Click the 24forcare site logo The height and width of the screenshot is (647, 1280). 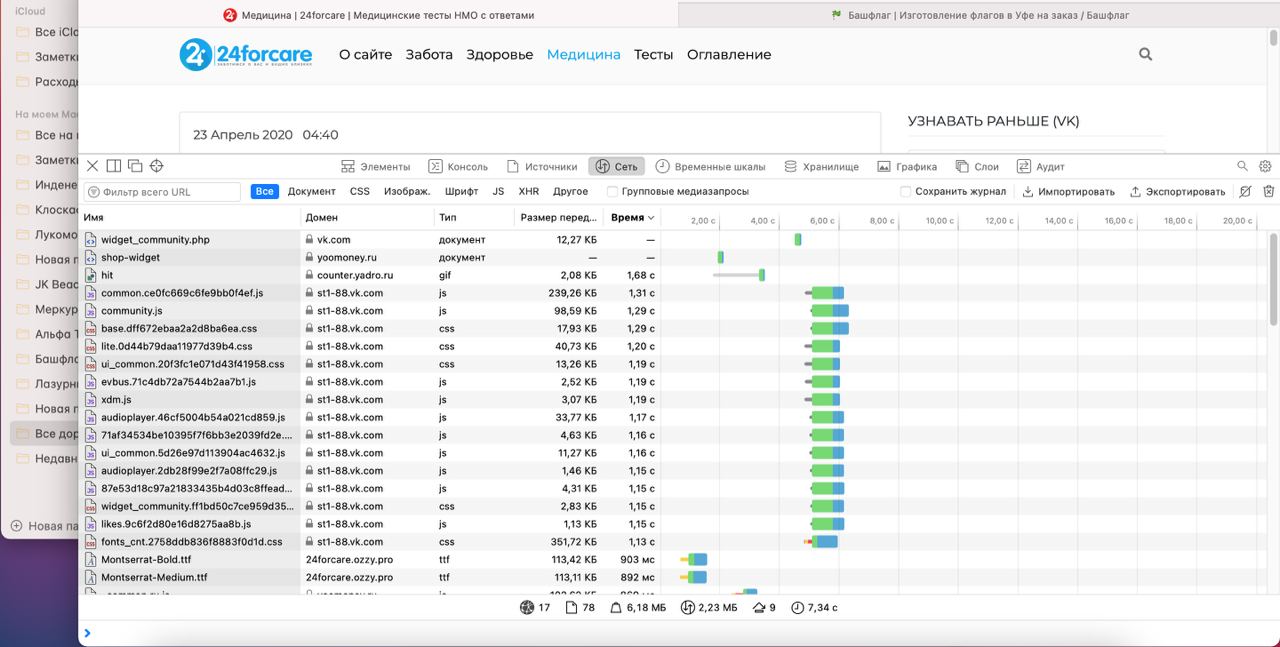tap(246, 55)
